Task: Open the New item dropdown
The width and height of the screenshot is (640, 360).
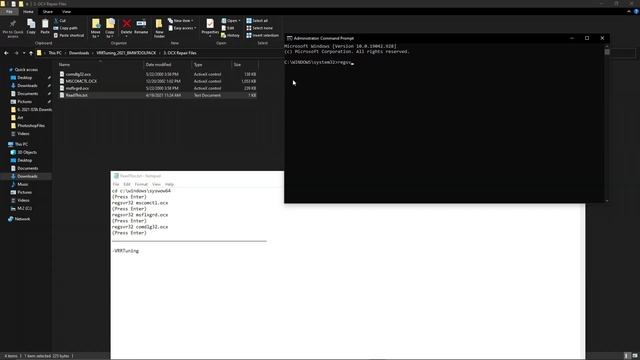Action: pos(181,20)
